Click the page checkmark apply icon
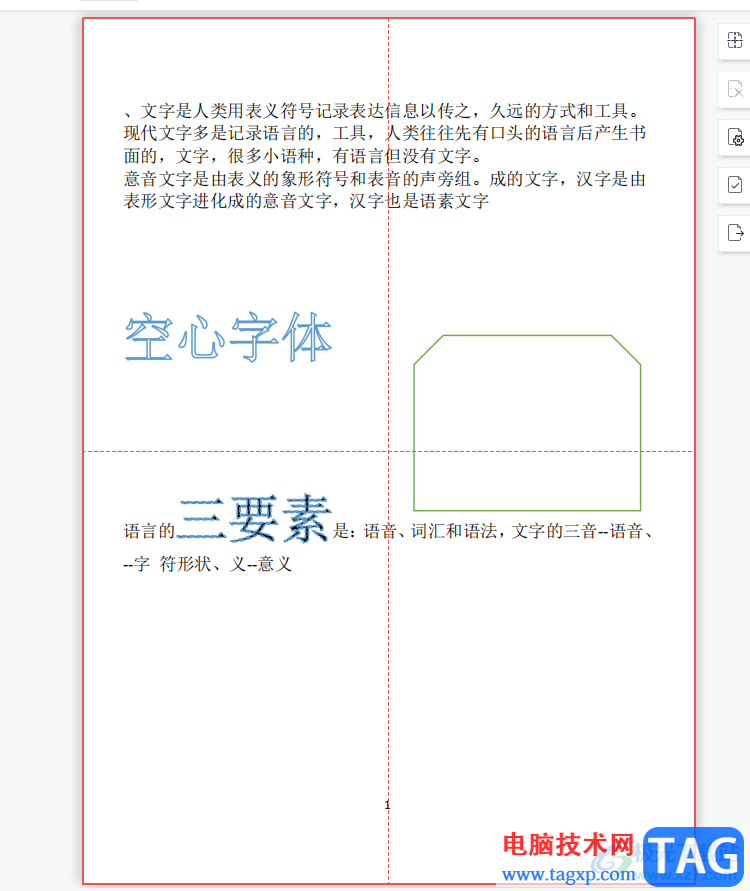Screen dimensions: 750x891 (x=735, y=185)
